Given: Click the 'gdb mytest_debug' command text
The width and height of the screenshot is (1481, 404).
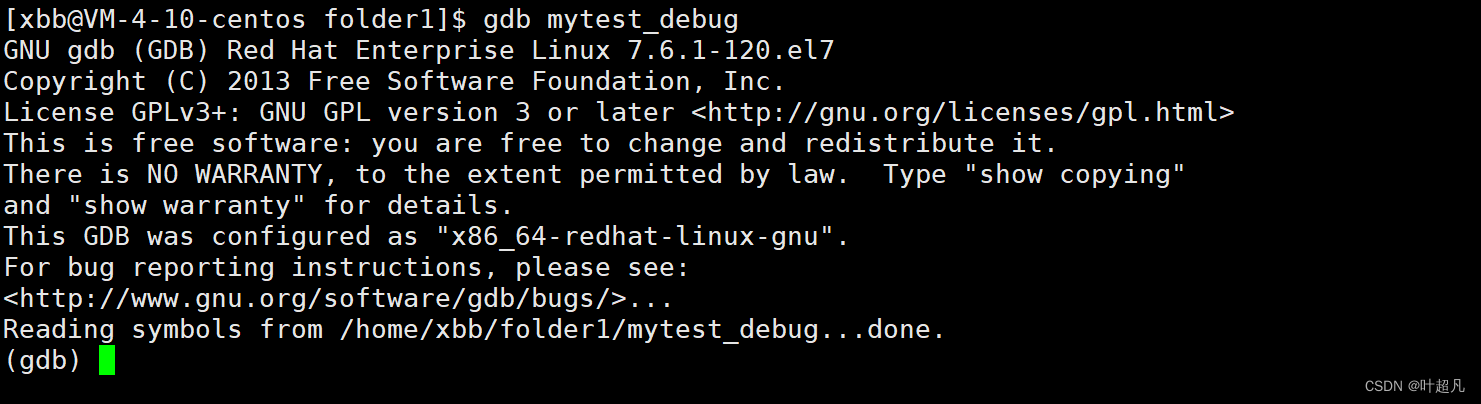Looking at the screenshot, I should pos(611,19).
